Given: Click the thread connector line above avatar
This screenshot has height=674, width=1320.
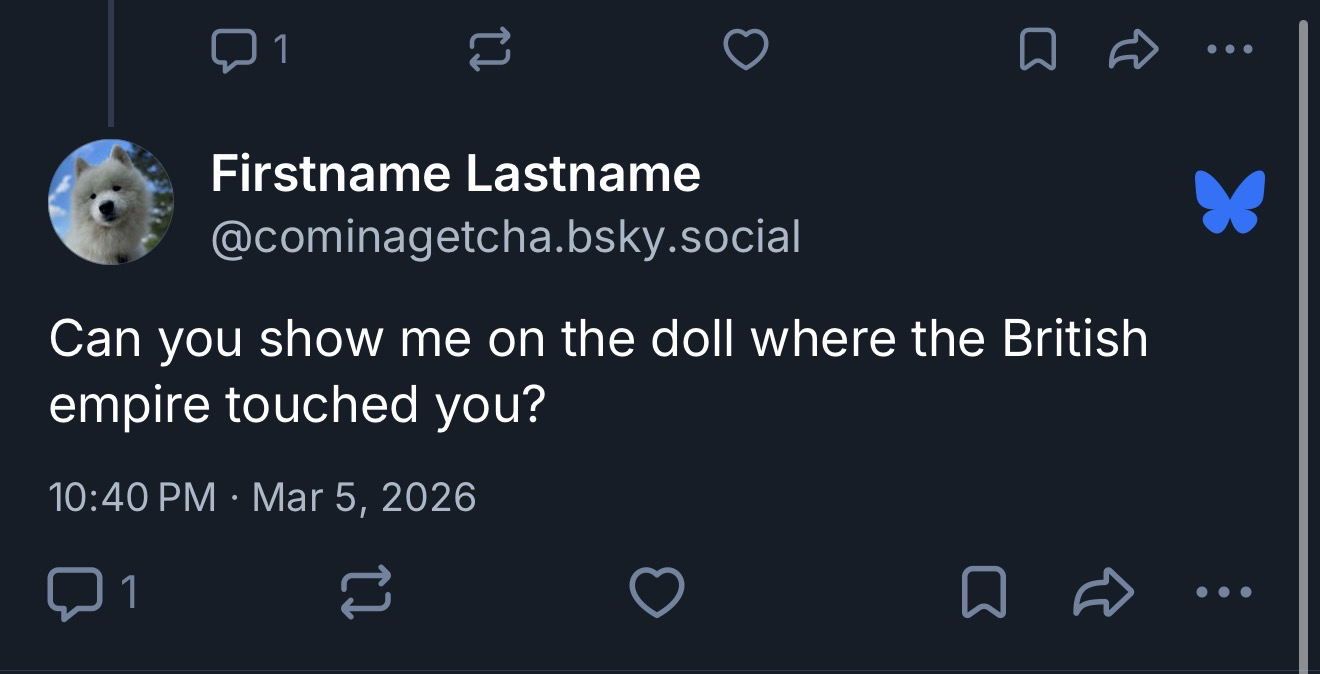Looking at the screenshot, I should pyautogui.click(x=111, y=62).
